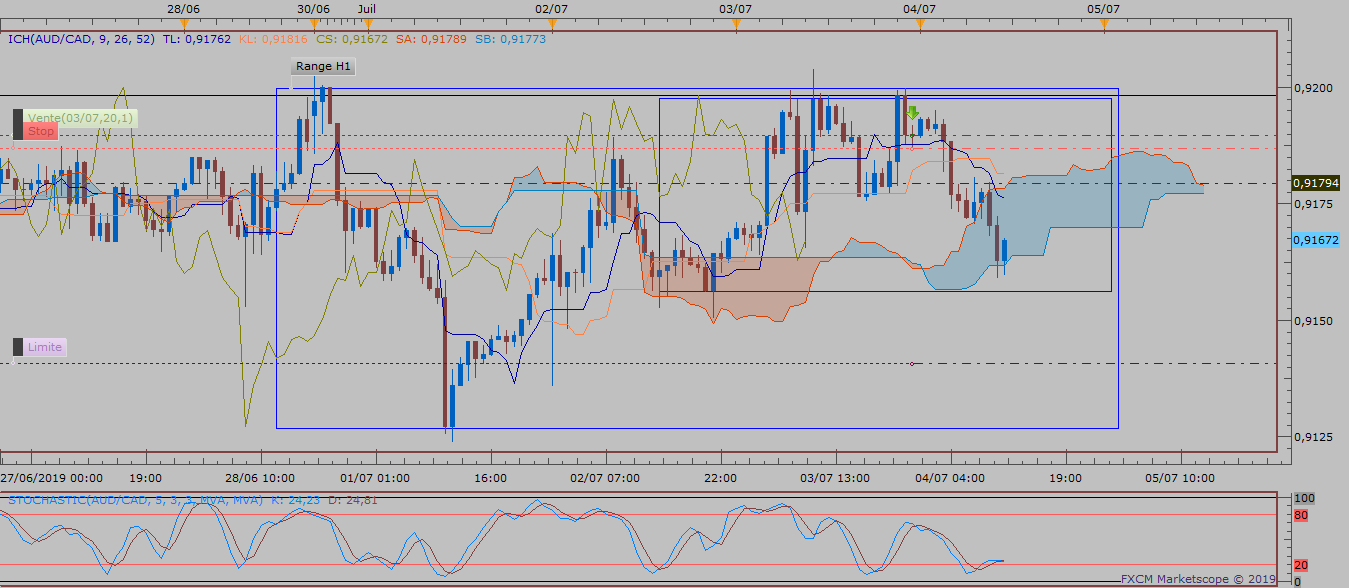Select the red Stop order label
Screen dimensions: 1349x588
[x=41, y=132]
